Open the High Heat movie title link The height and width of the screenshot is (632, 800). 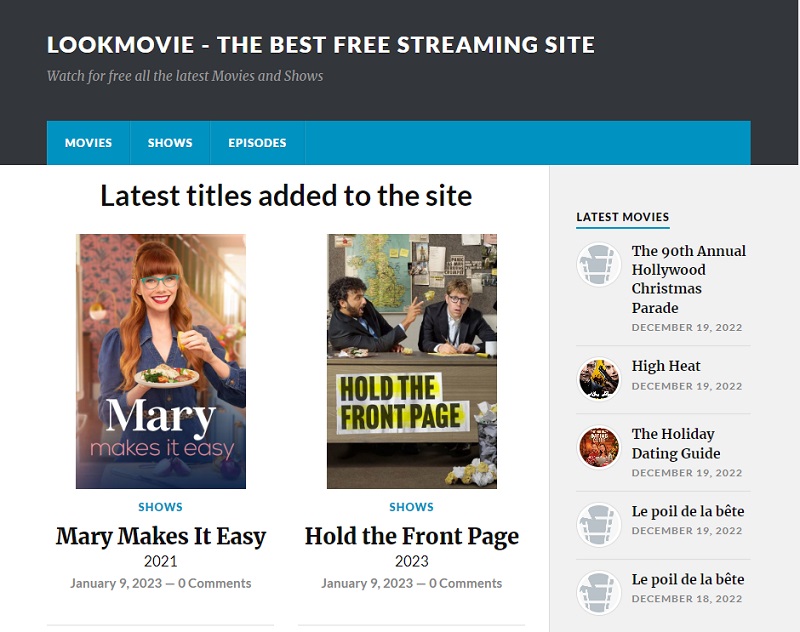(x=666, y=366)
